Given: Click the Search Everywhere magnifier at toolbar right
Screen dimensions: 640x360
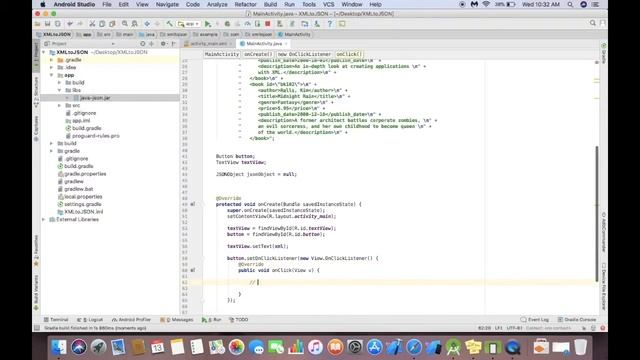Looking at the screenshot, I should [x=593, y=23].
